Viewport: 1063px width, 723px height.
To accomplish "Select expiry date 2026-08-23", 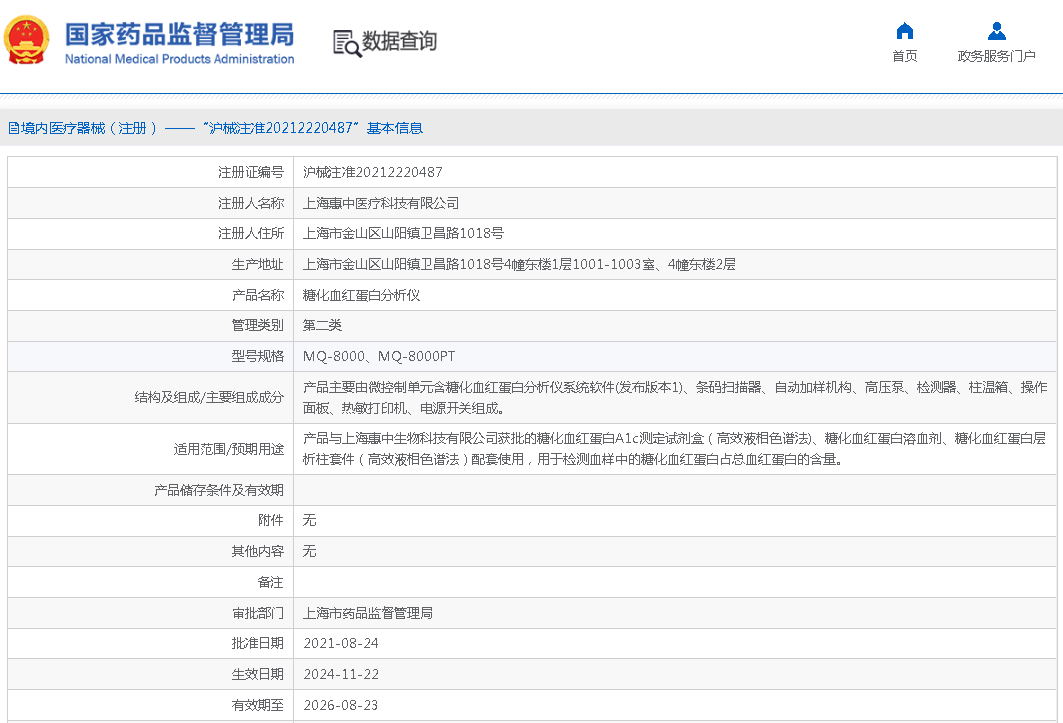I will point(340,705).
